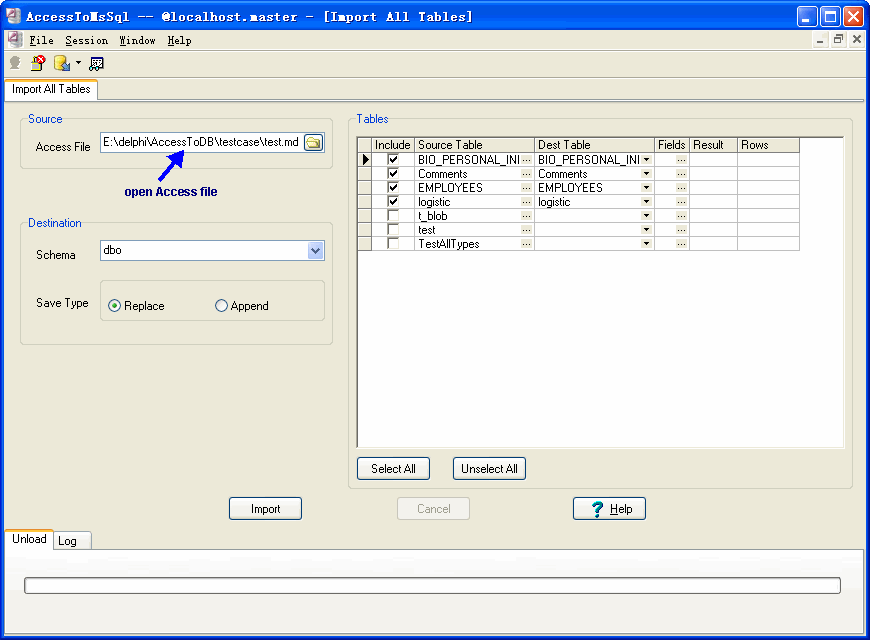Open the Window menu
The height and width of the screenshot is (640, 870).
coord(137,41)
